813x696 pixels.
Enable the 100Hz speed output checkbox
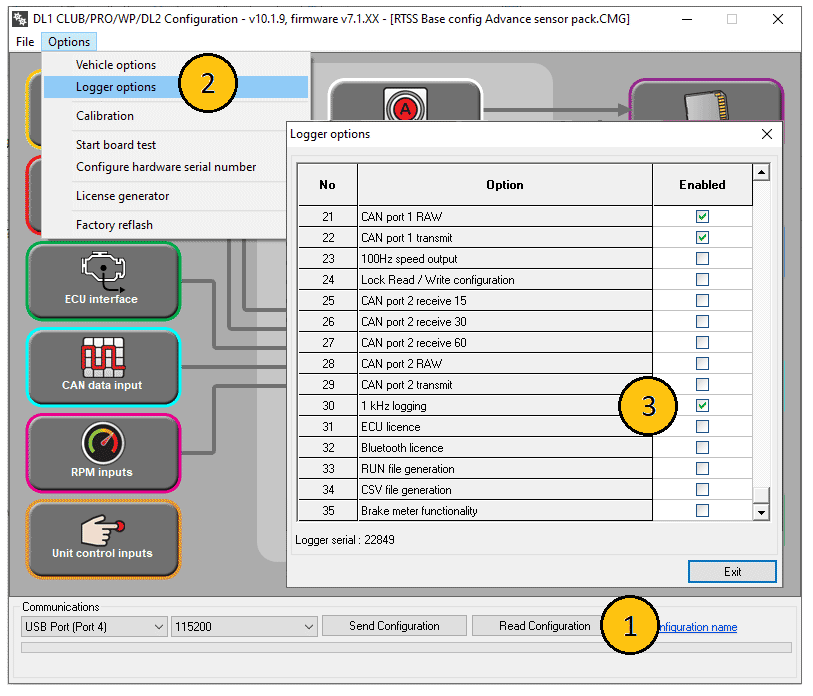[x=702, y=259]
